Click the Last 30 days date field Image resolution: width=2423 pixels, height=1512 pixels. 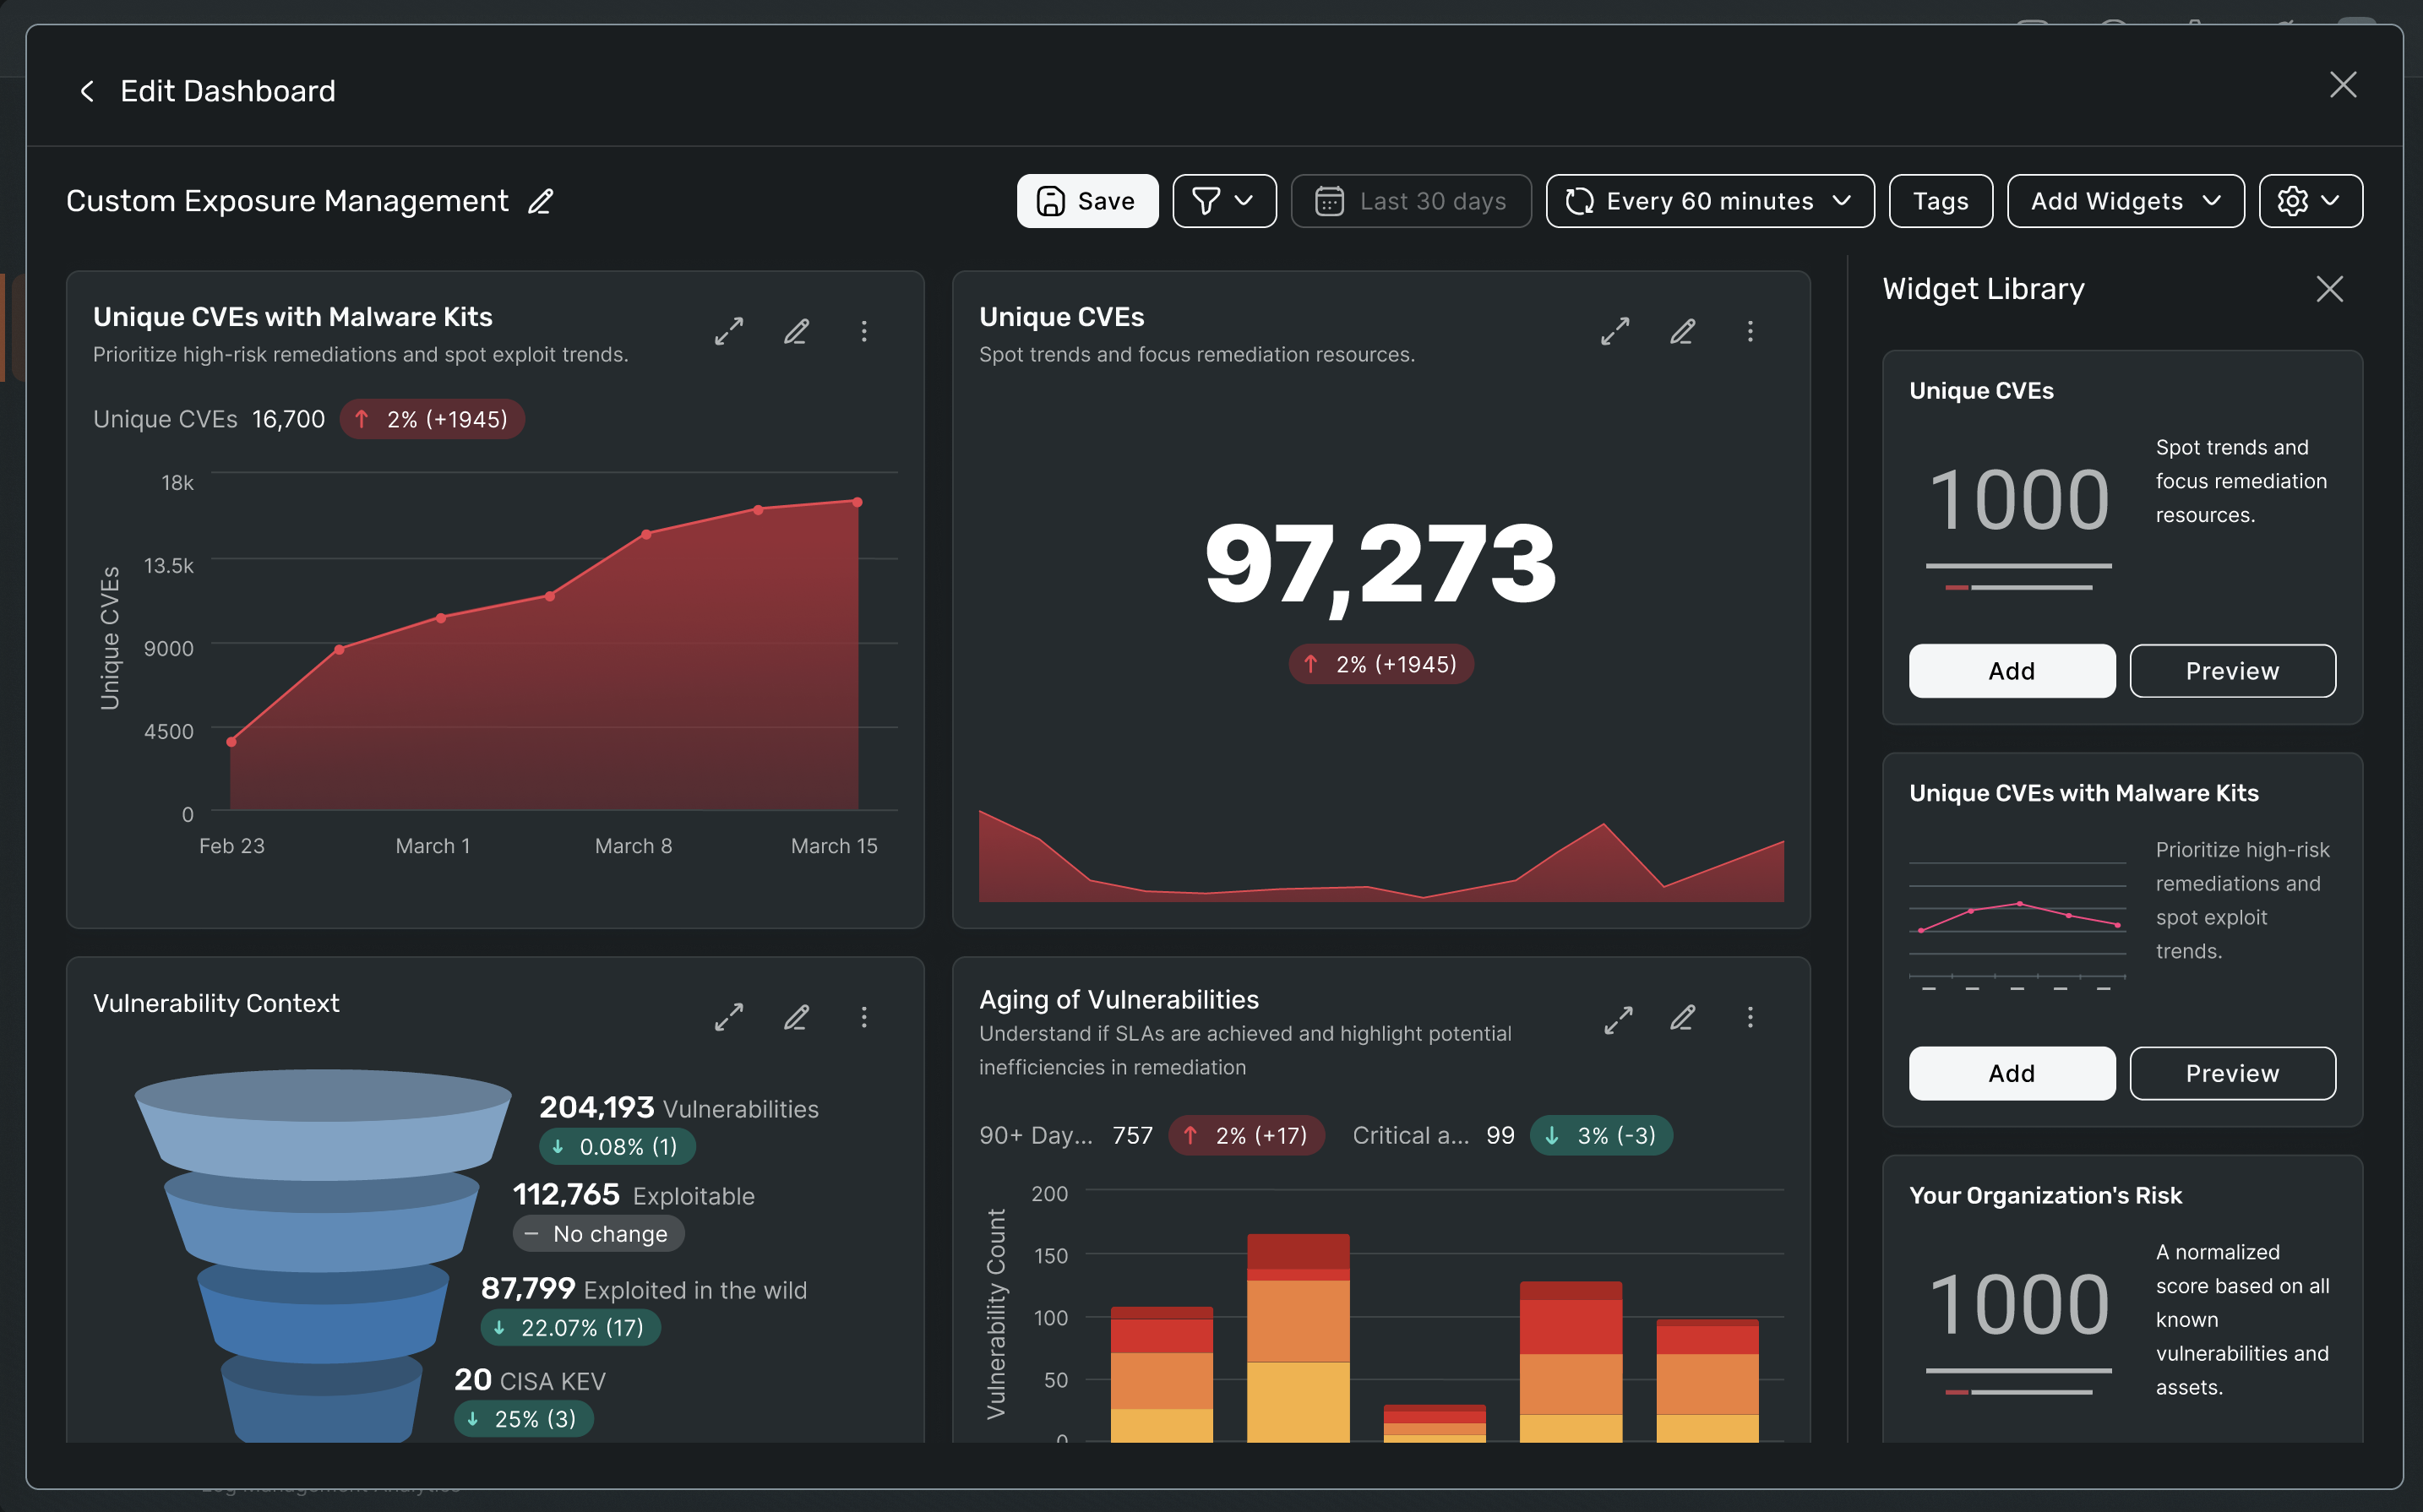pos(1411,201)
